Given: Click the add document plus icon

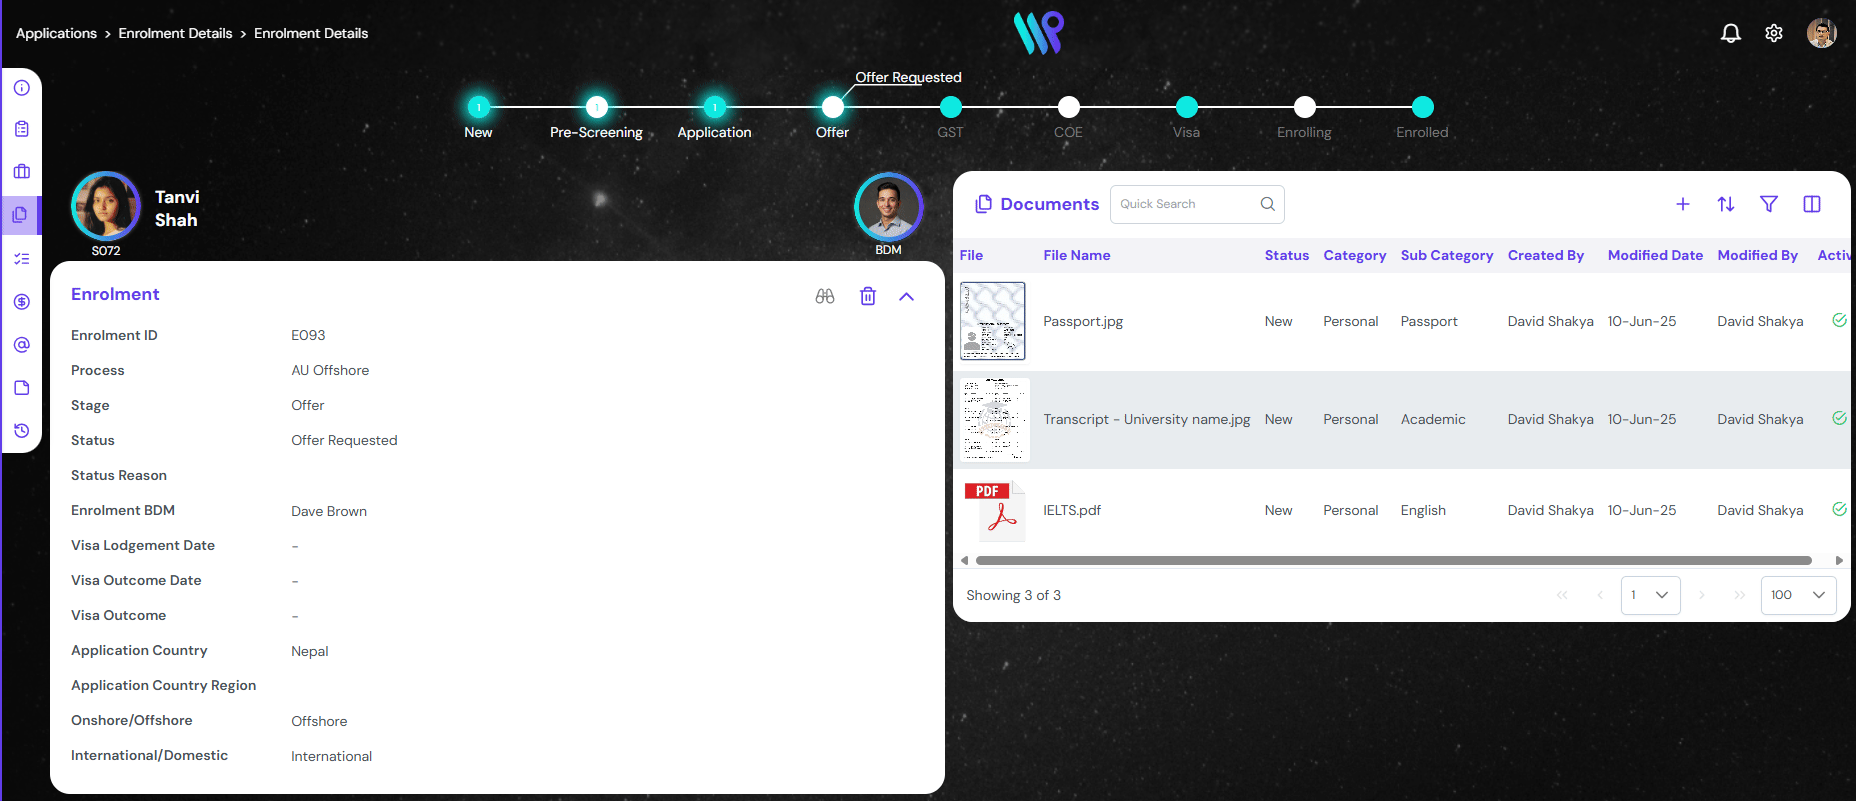Looking at the screenshot, I should coord(1682,204).
